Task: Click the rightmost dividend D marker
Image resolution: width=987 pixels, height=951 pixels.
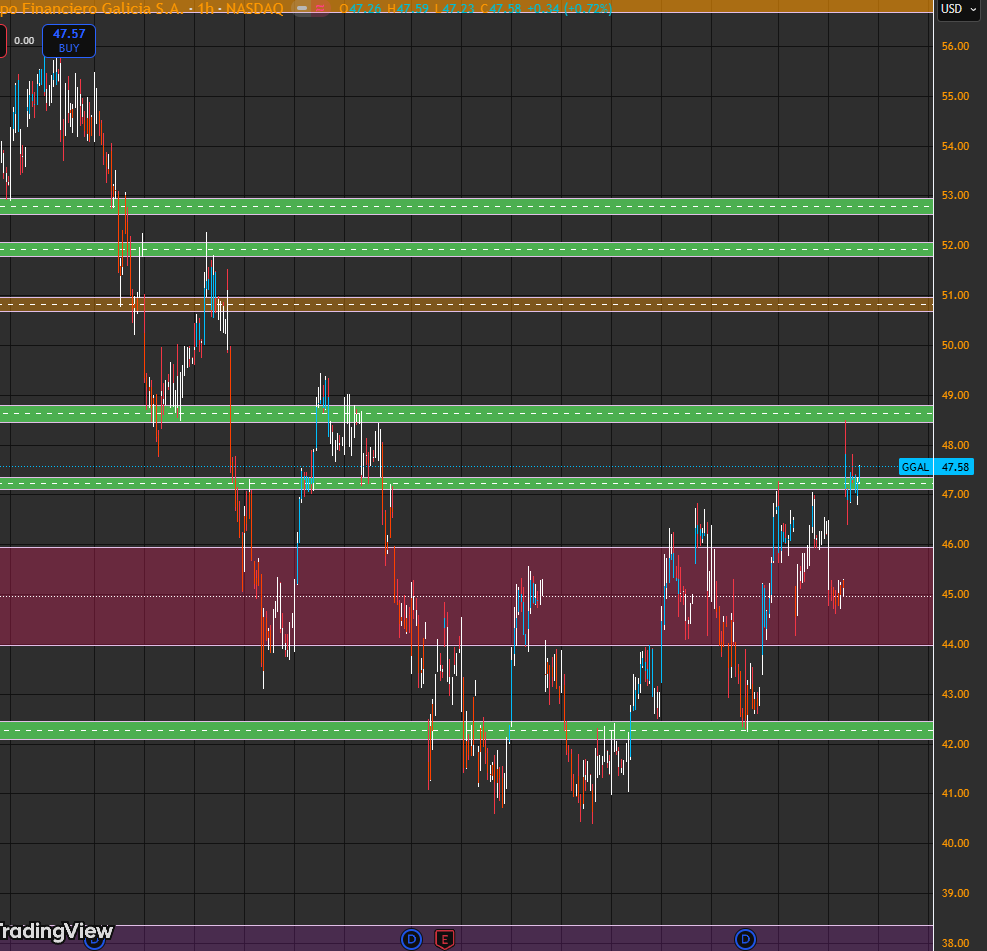Action: pyautogui.click(x=745, y=940)
